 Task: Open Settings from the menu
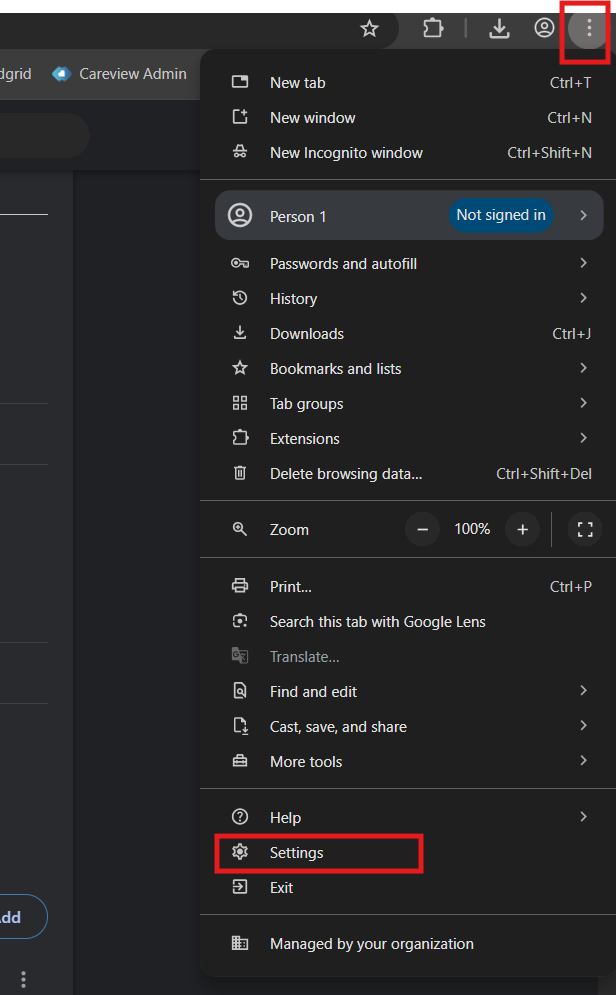297,853
